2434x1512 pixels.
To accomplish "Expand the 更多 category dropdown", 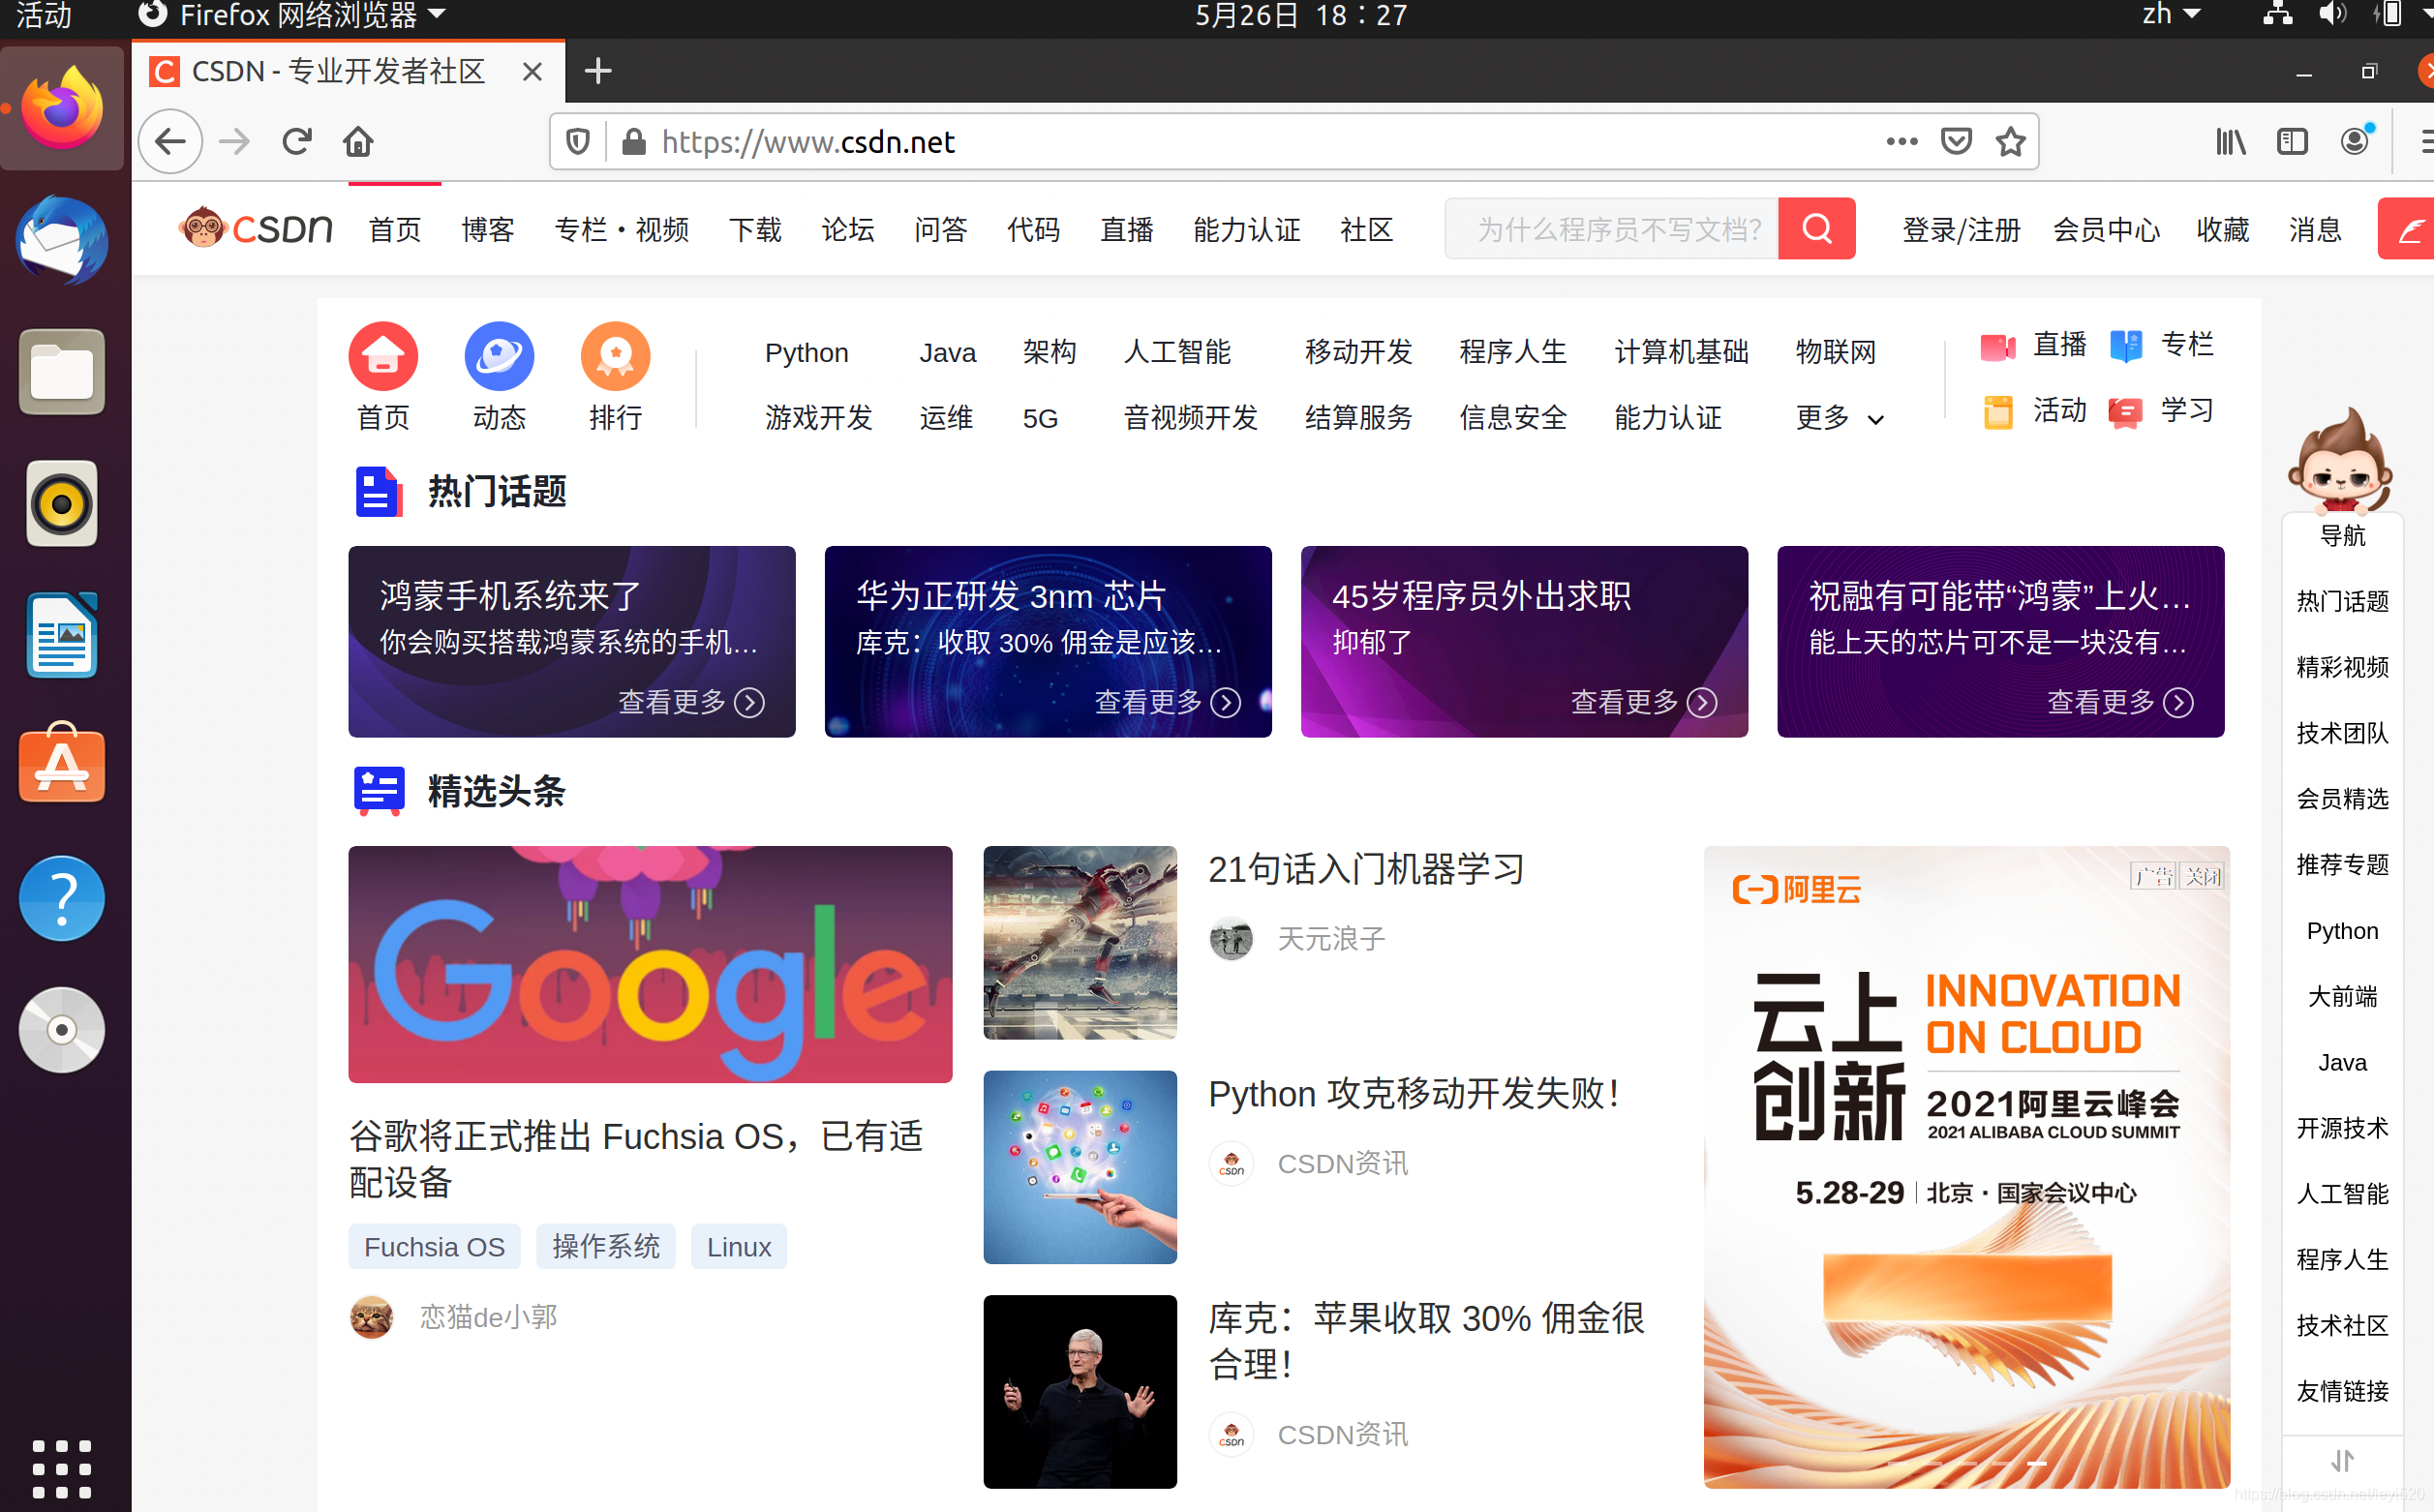I will (x=1839, y=417).
